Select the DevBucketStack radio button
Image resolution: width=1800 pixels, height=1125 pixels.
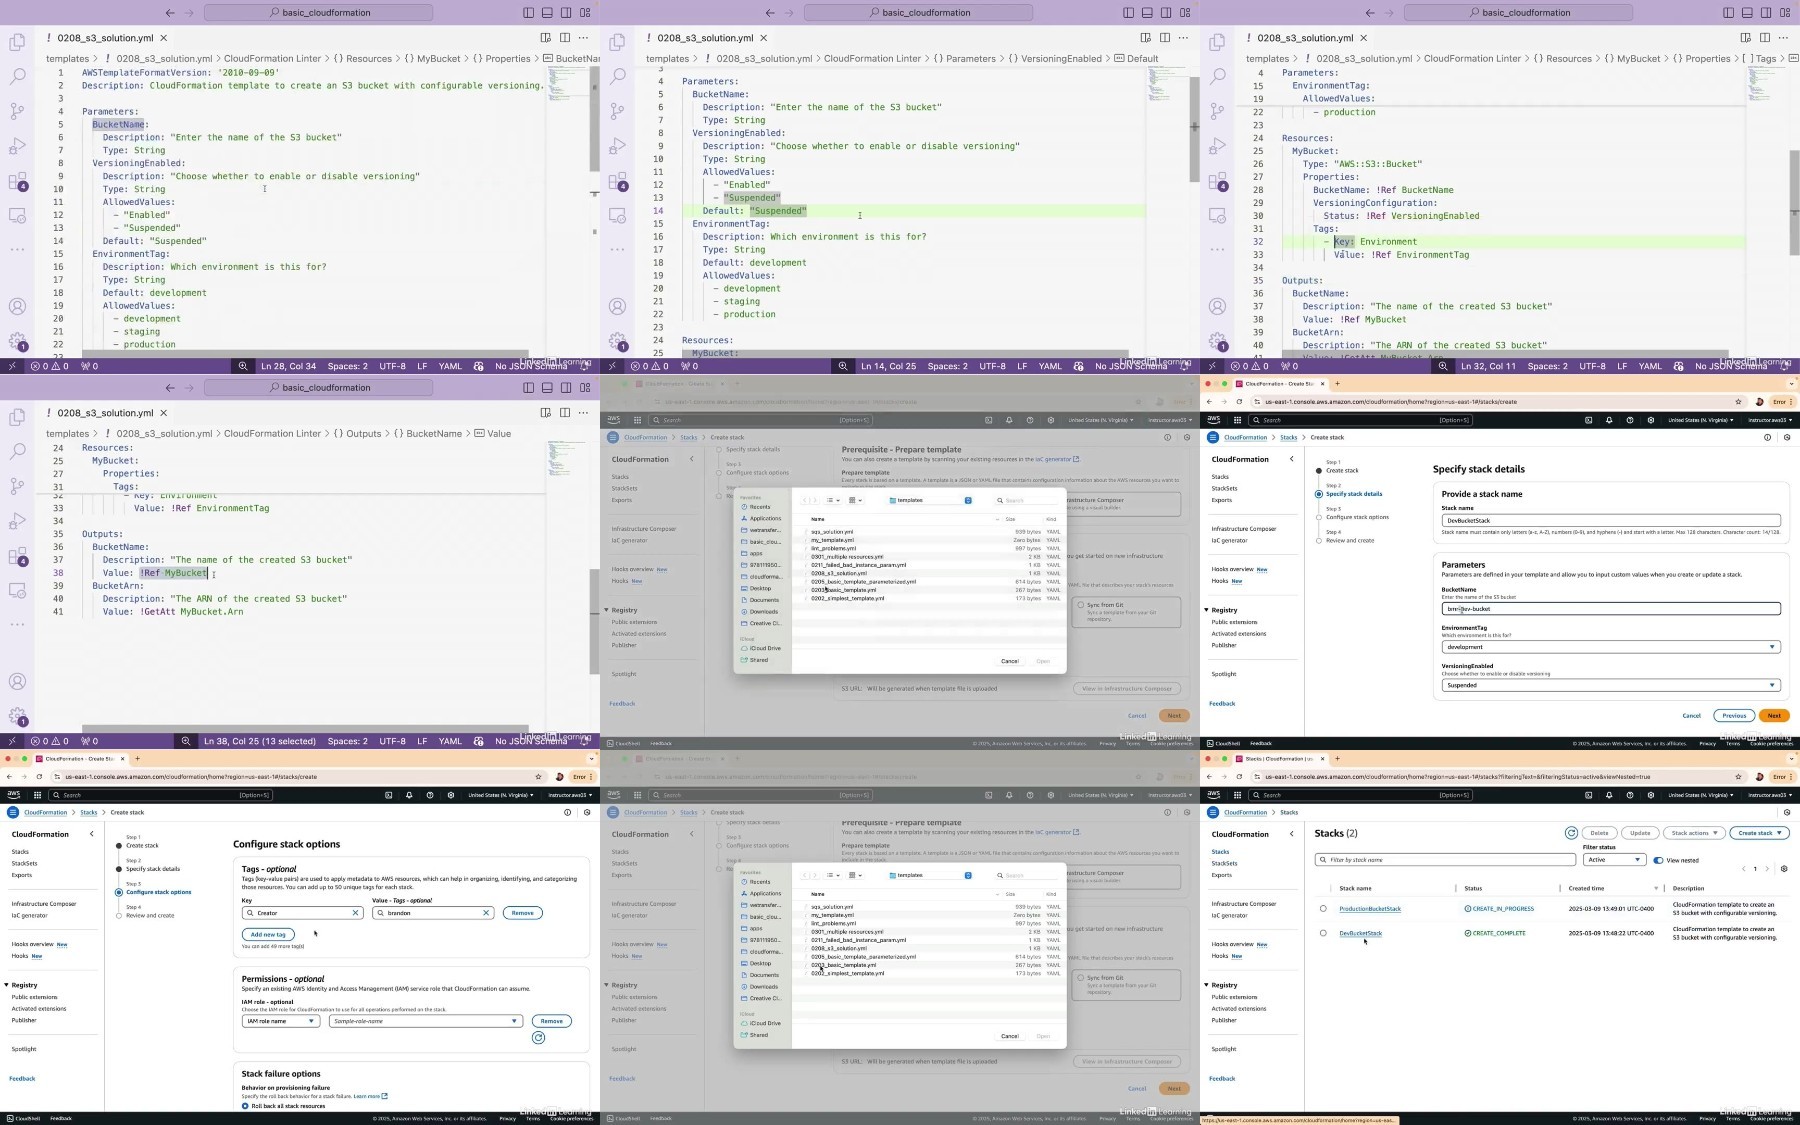[x=1323, y=933]
